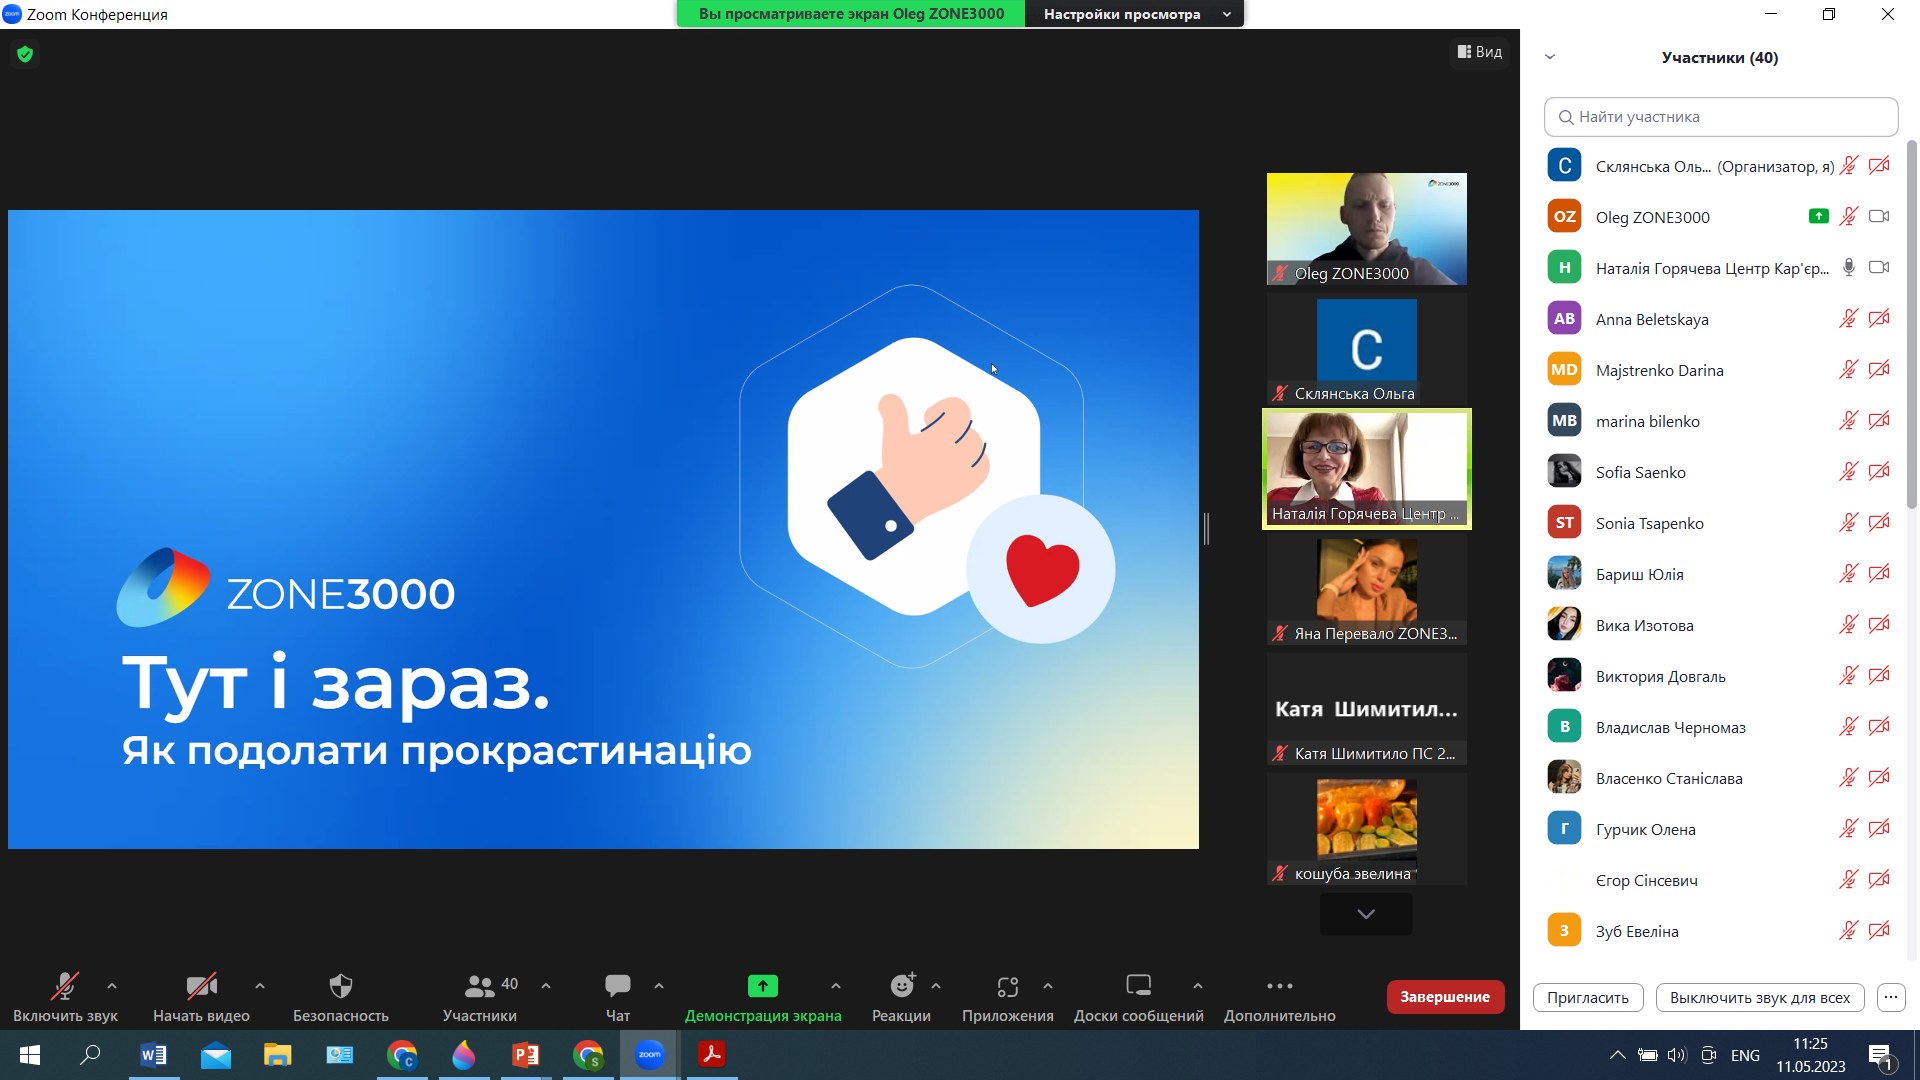Expand the arrow beside Доски сообщений
Viewport: 1920px width, 1080px height.
click(x=1198, y=986)
